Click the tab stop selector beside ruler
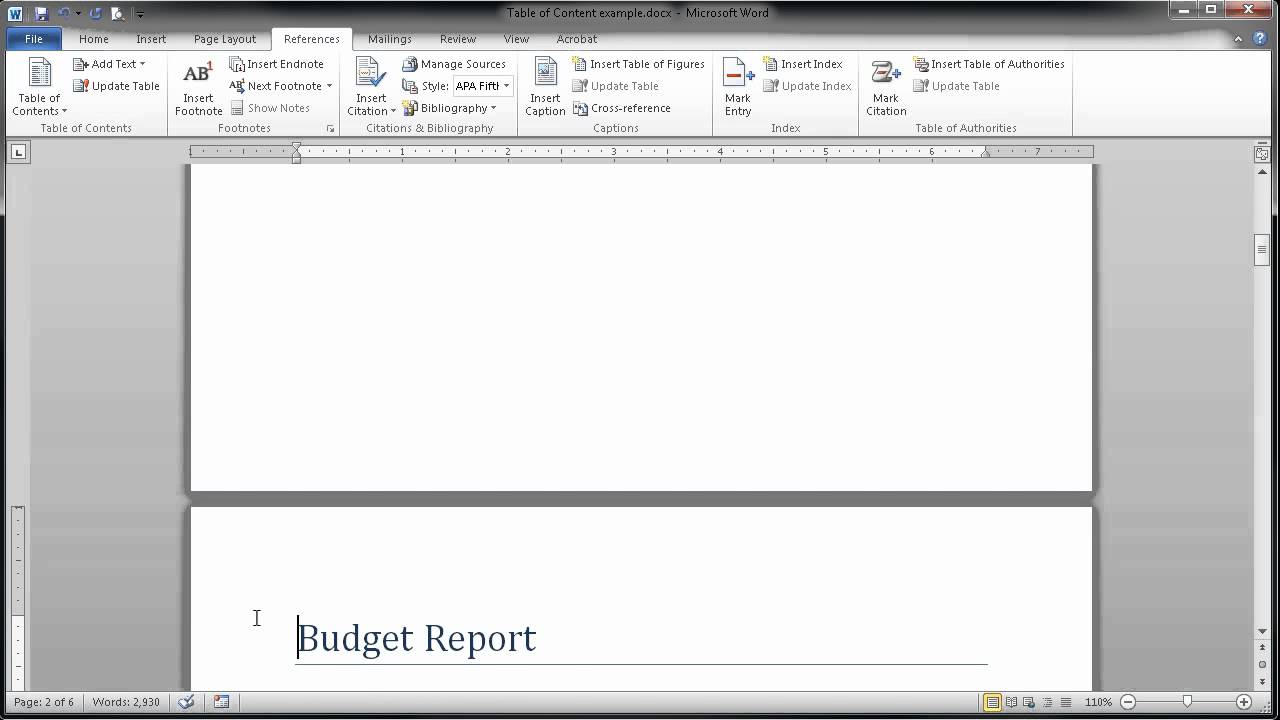 pyautogui.click(x=19, y=152)
